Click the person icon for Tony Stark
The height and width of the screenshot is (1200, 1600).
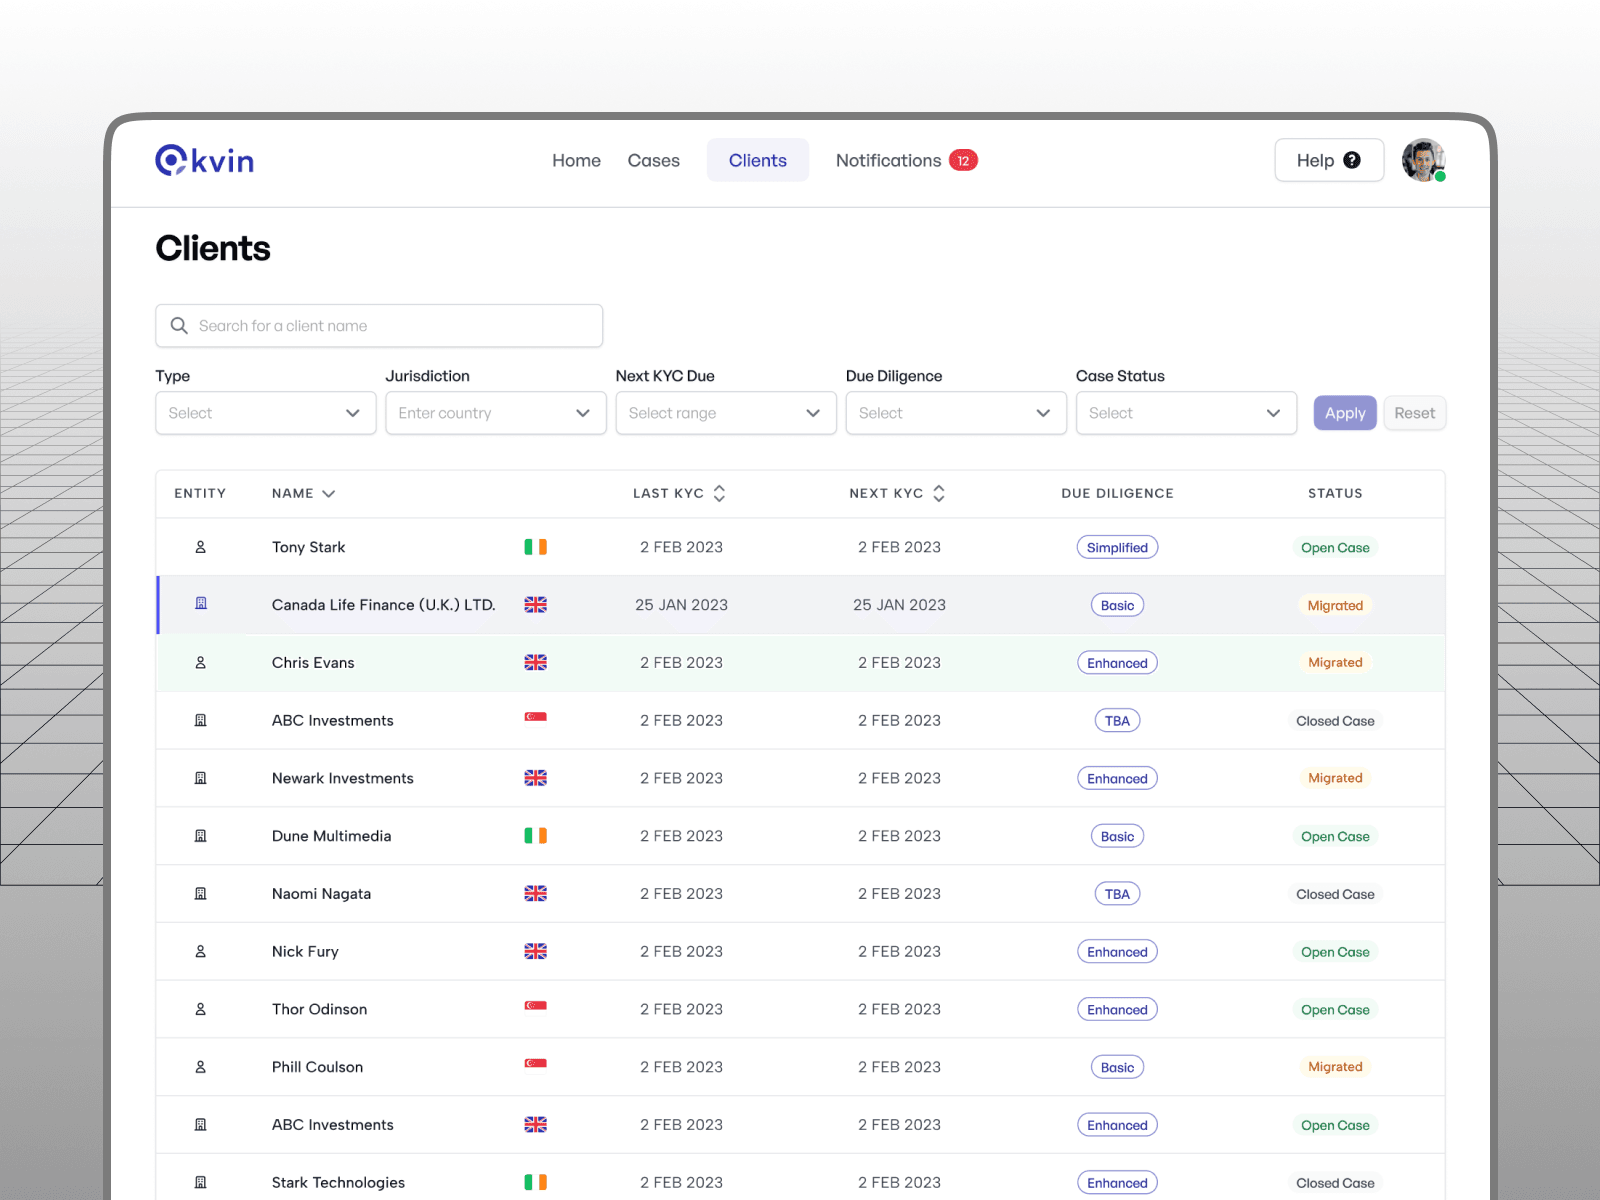coord(200,547)
